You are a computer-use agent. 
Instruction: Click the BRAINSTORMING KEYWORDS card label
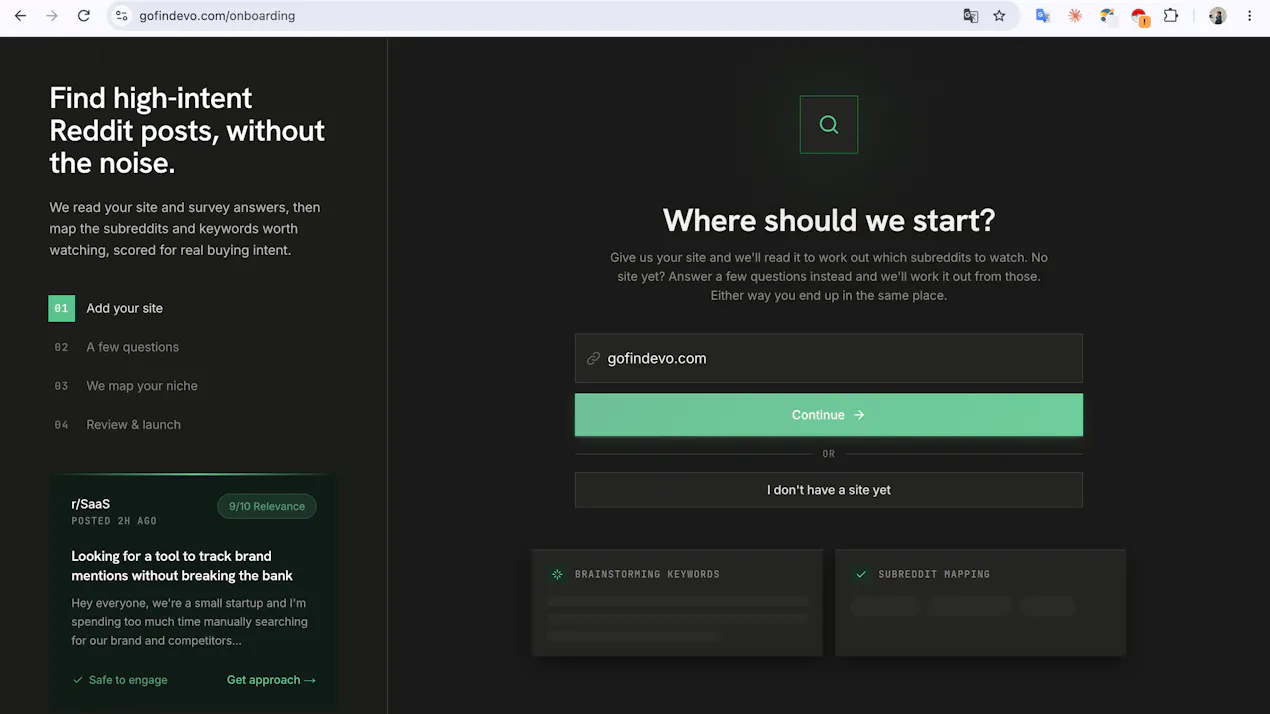(647, 574)
